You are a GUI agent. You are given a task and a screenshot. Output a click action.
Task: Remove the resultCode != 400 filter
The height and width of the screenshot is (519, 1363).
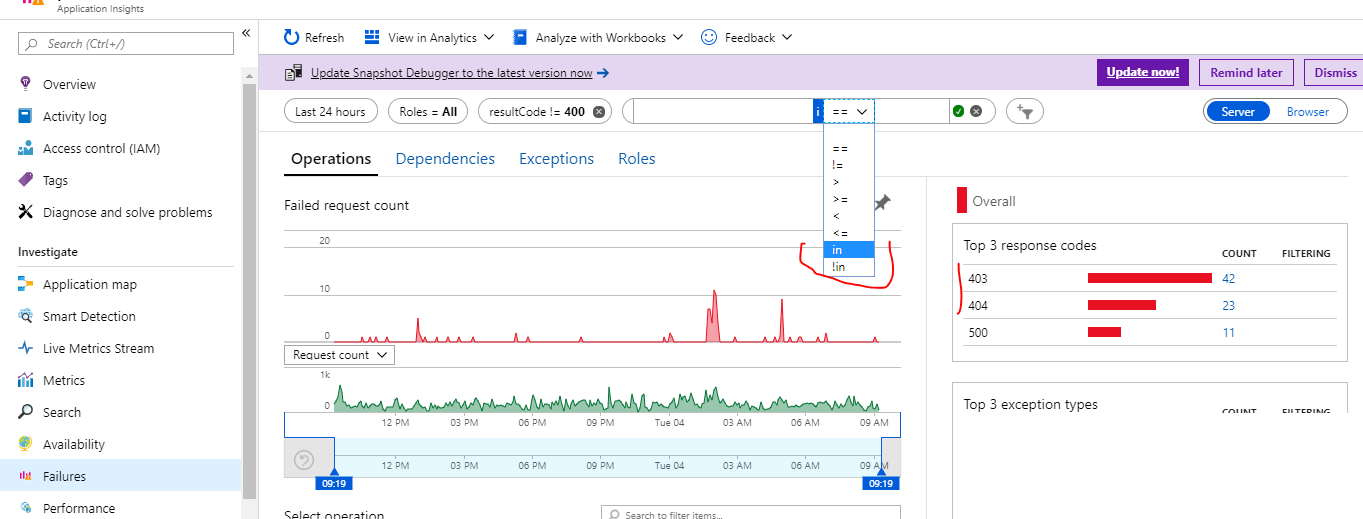599,111
